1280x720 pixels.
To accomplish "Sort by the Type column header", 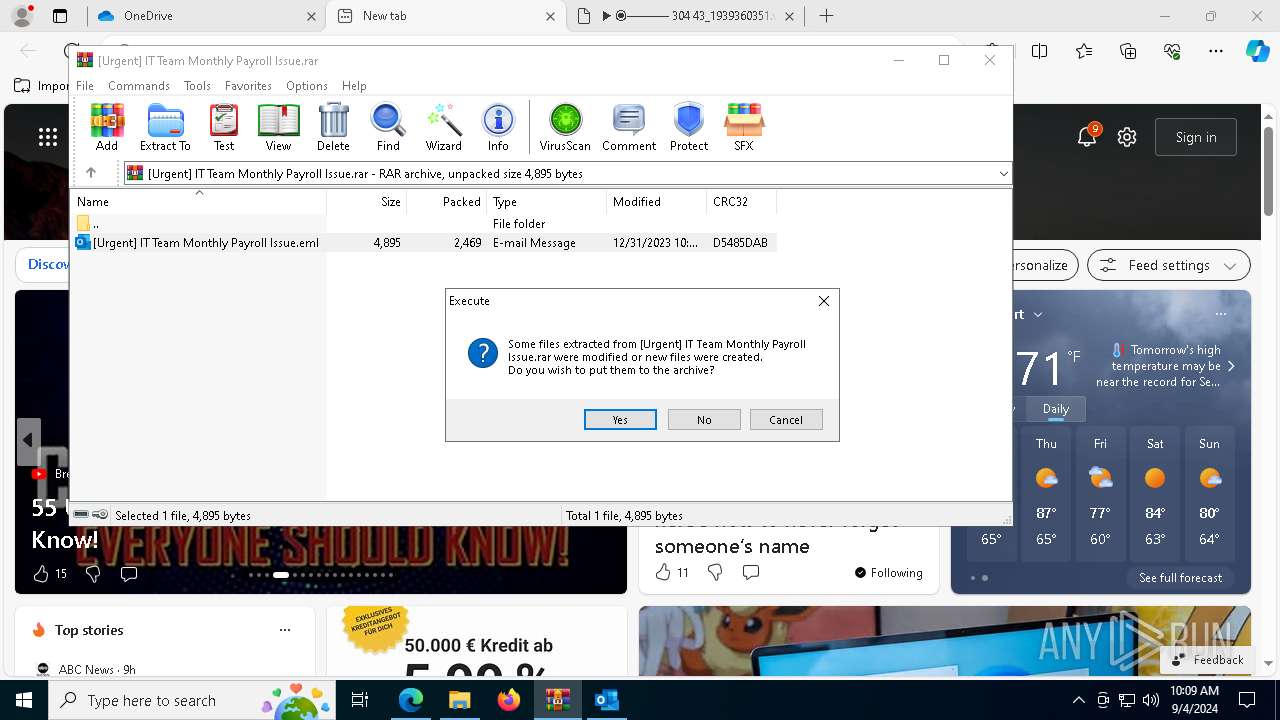I will pos(546,201).
